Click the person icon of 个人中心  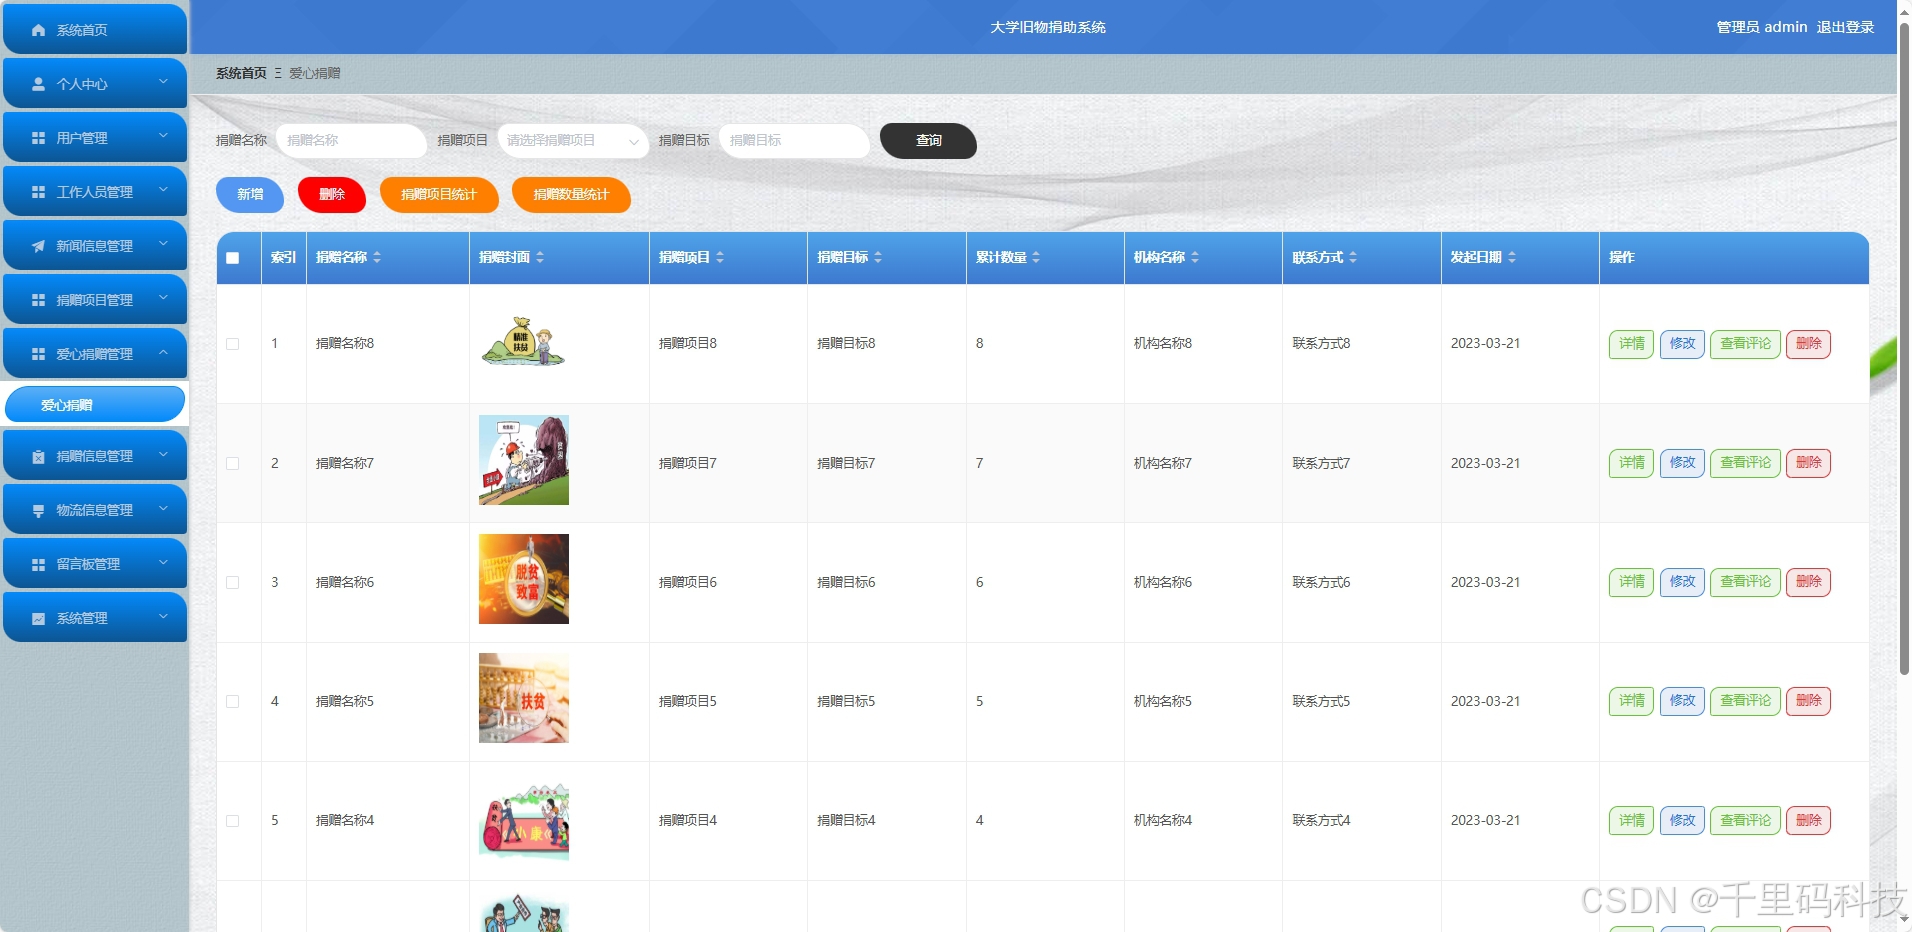tap(39, 84)
